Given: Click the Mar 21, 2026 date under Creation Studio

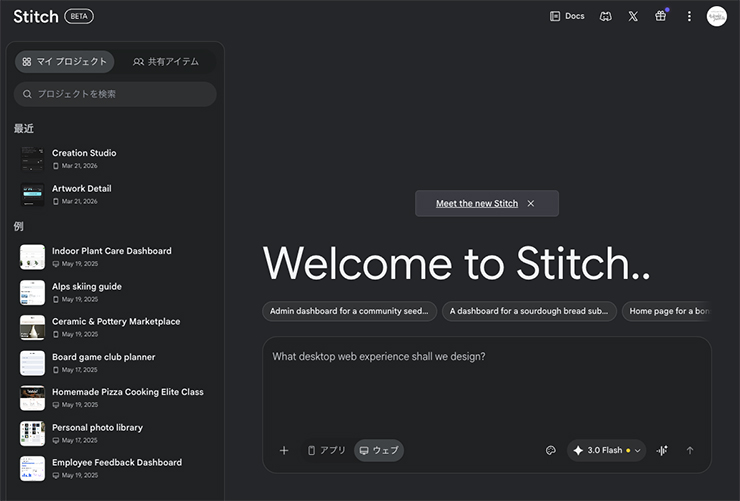Looking at the screenshot, I should tap(79, 166).
